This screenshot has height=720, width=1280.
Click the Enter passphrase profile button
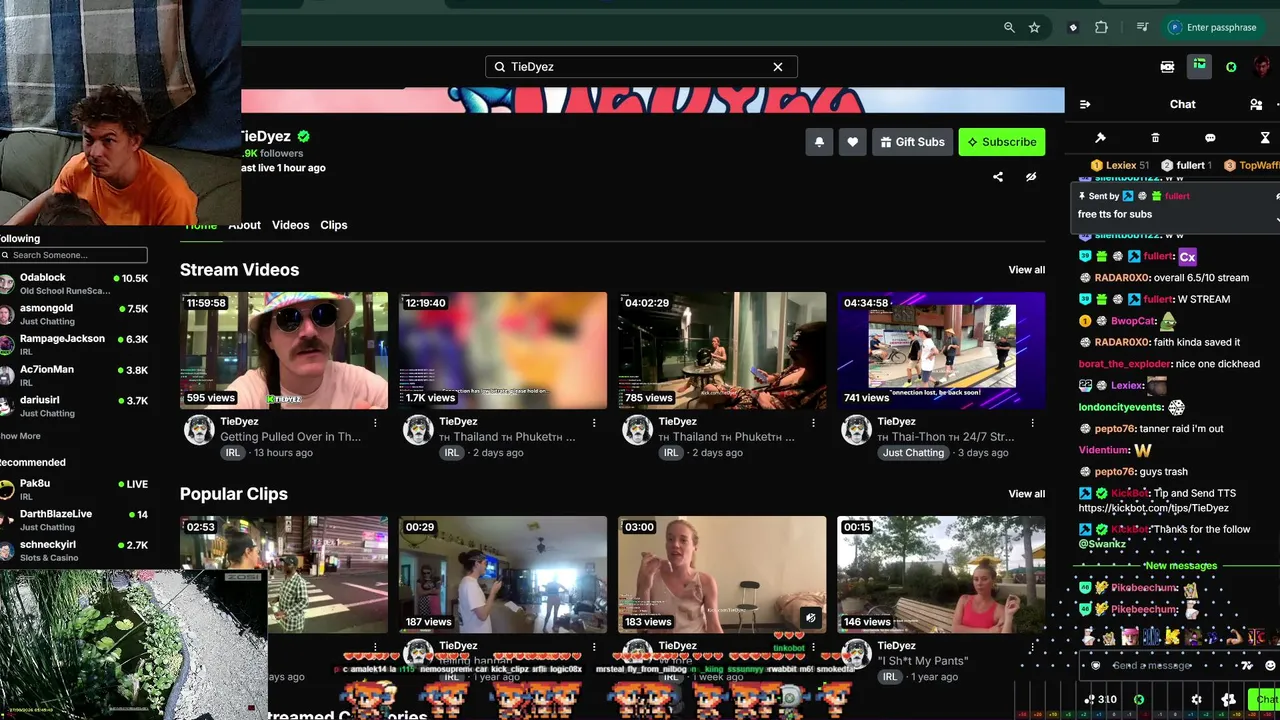click(1212, 28)
